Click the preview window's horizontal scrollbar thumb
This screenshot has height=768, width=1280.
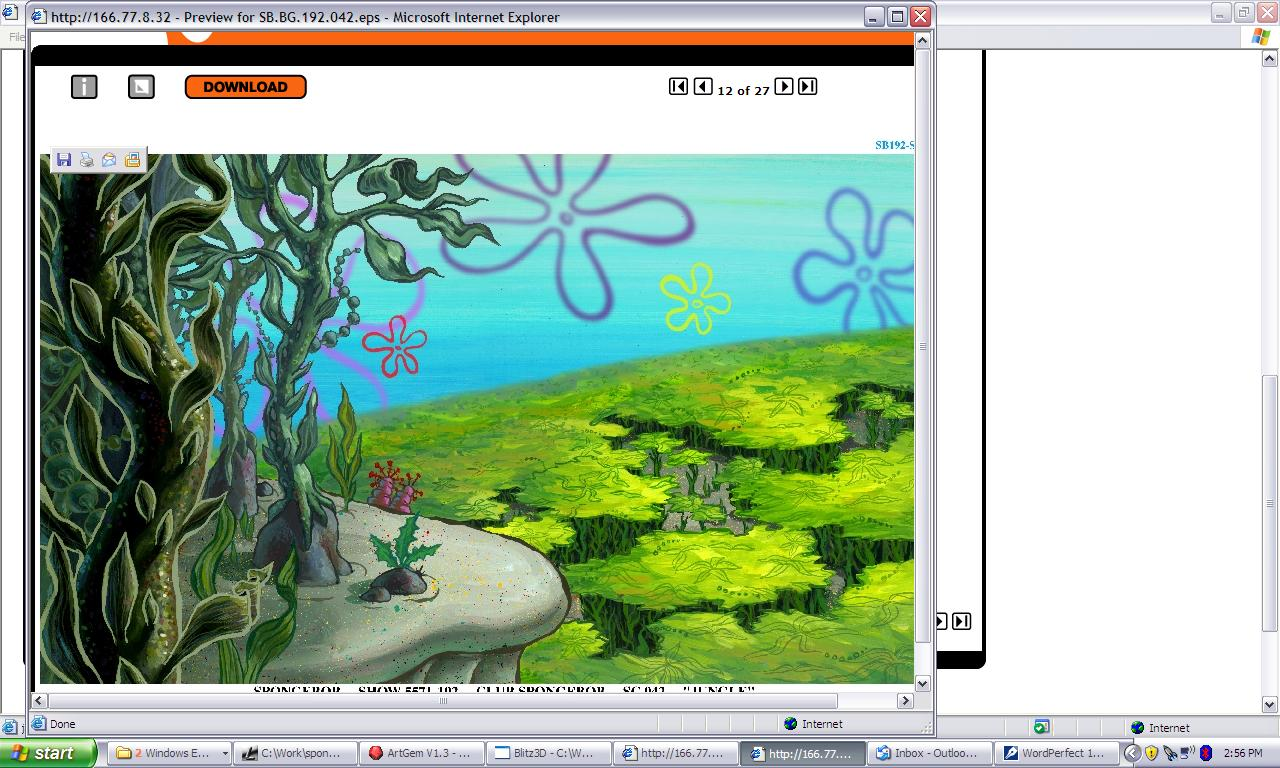point(443,701)
